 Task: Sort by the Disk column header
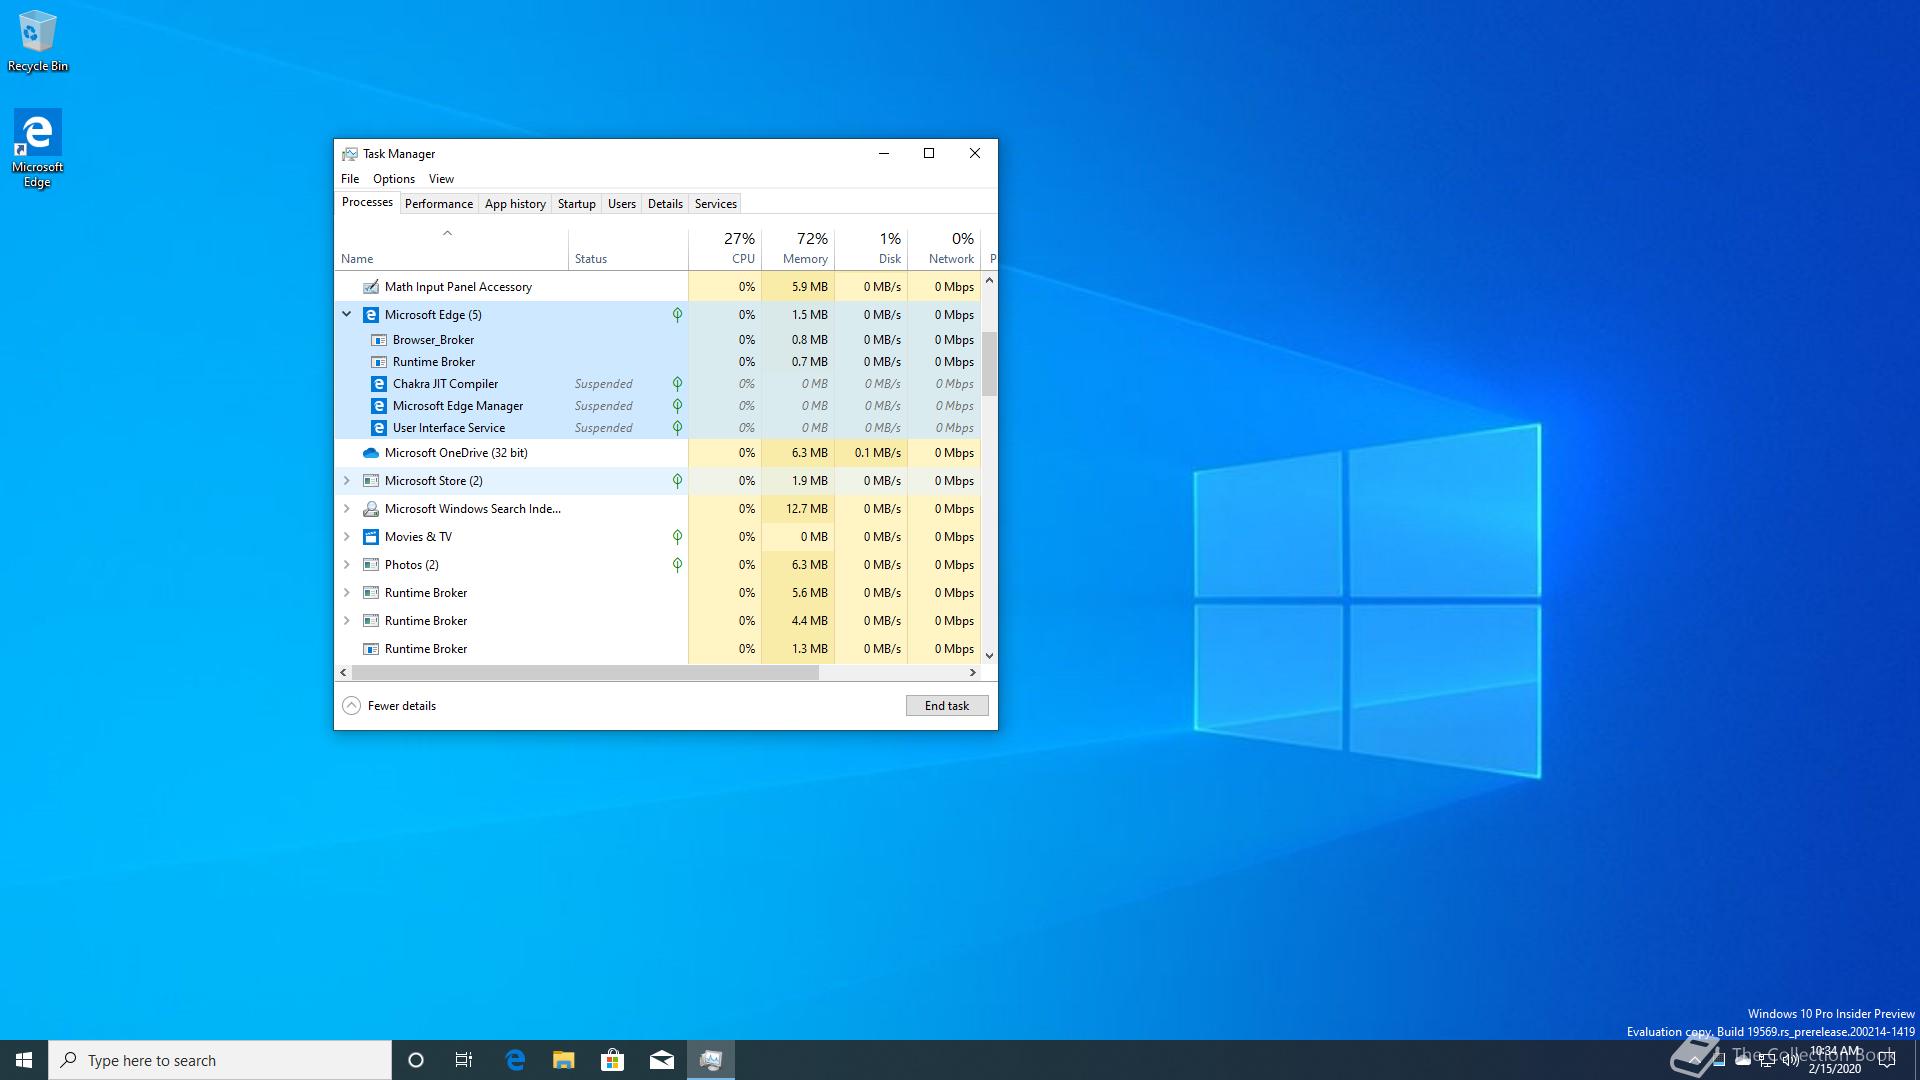(871, 250)
